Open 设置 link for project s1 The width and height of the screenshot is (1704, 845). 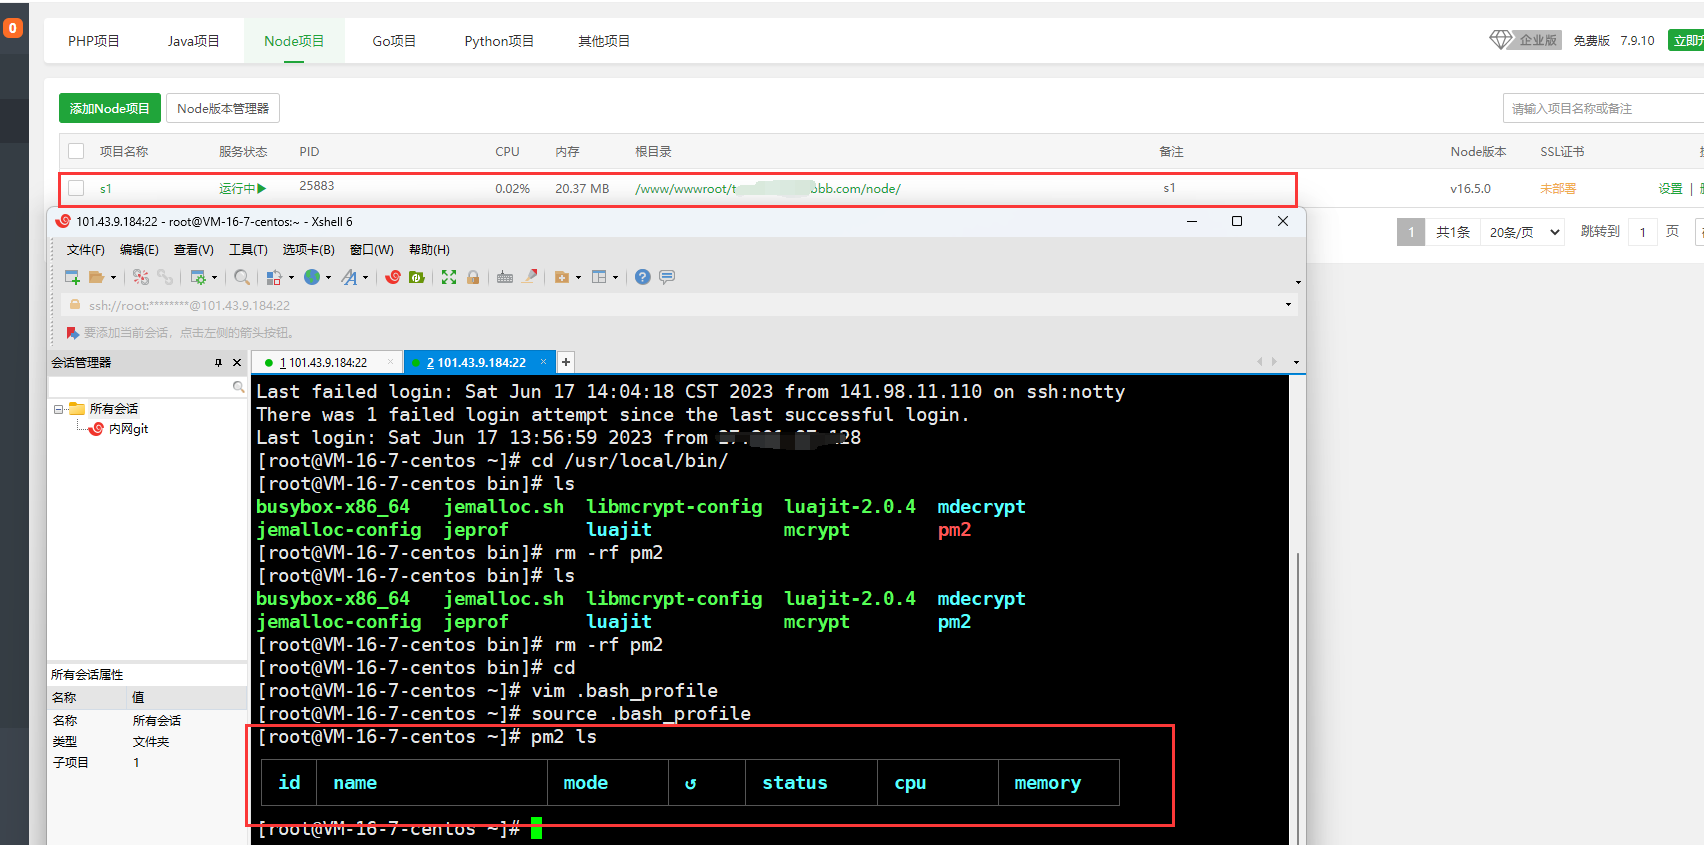(1670, 188)
